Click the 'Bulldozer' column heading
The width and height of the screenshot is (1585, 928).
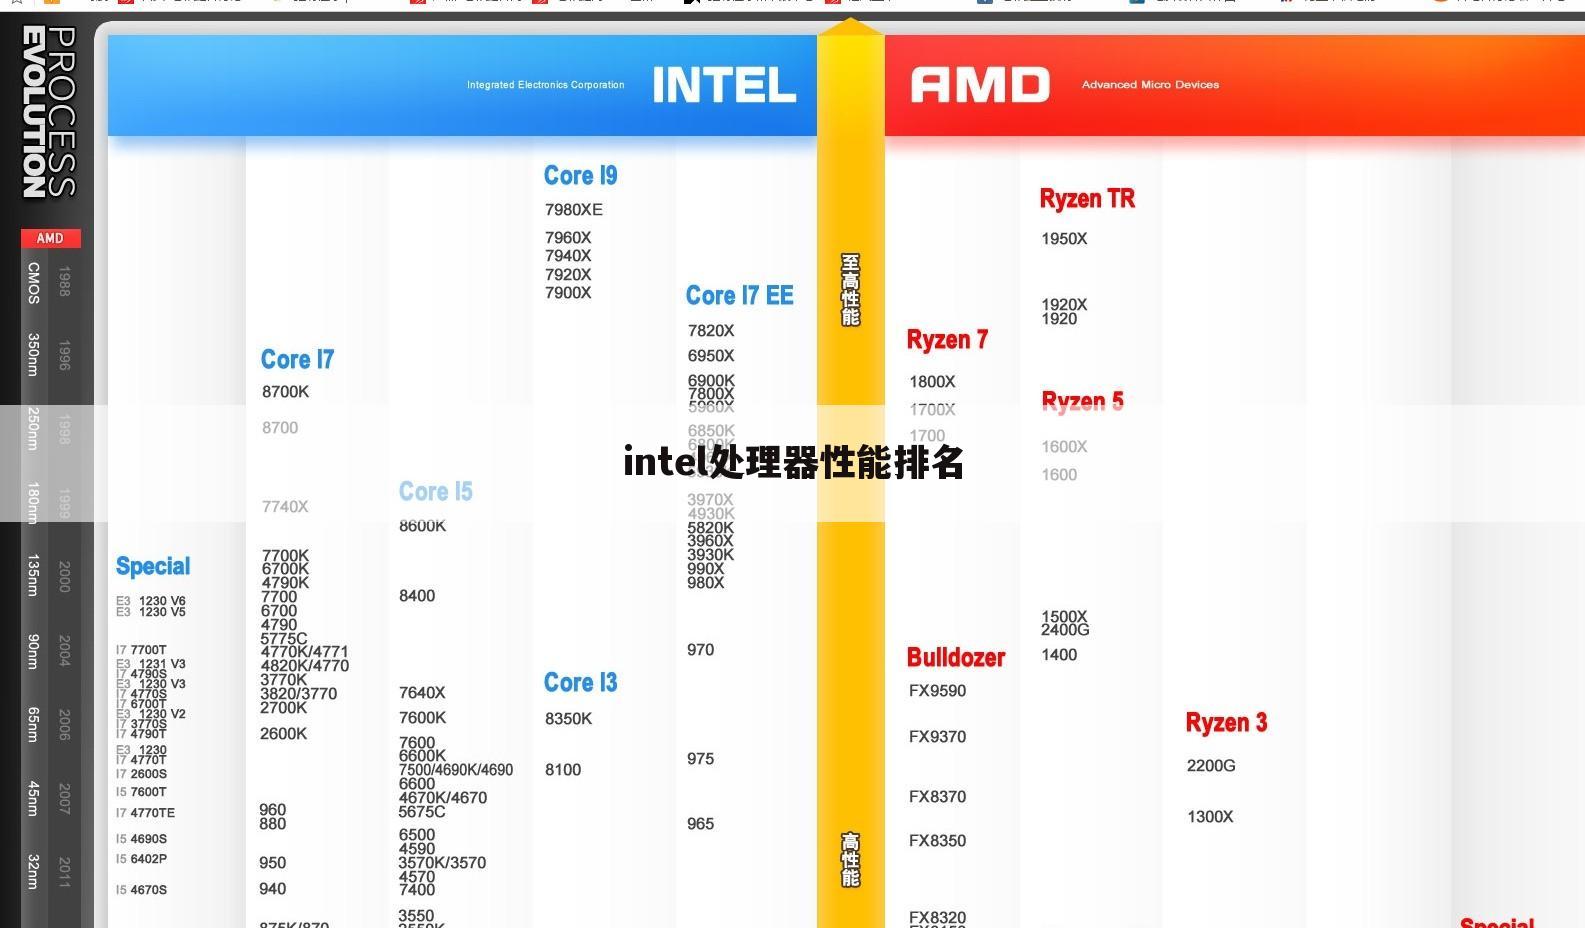point(955,658)
